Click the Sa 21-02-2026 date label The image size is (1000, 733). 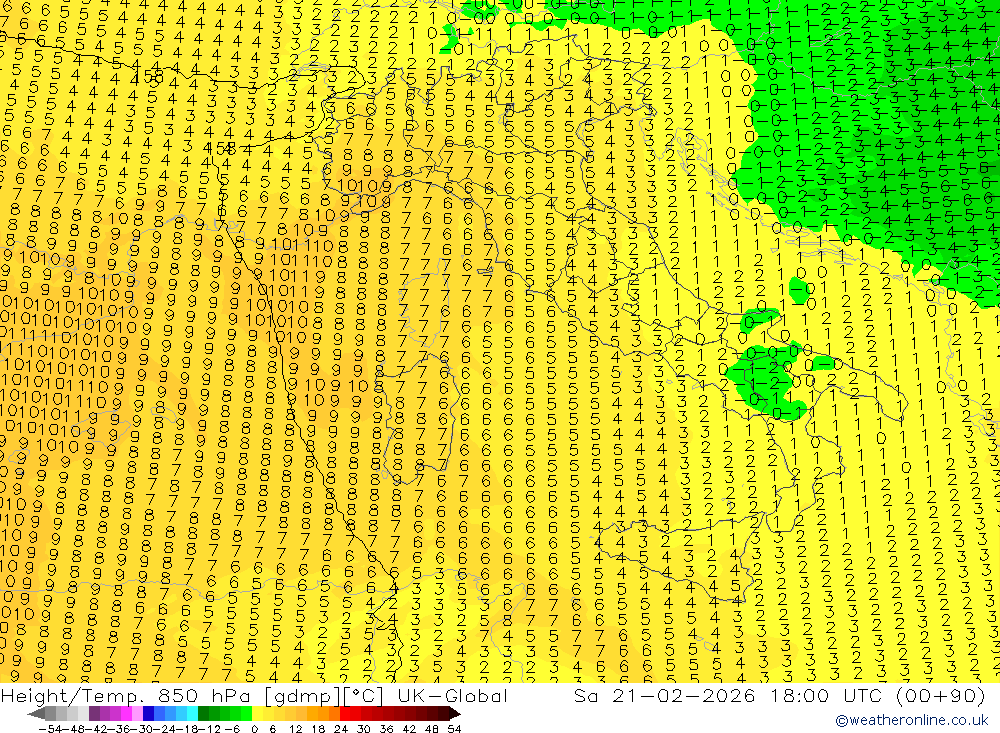(x=664, y=695)
